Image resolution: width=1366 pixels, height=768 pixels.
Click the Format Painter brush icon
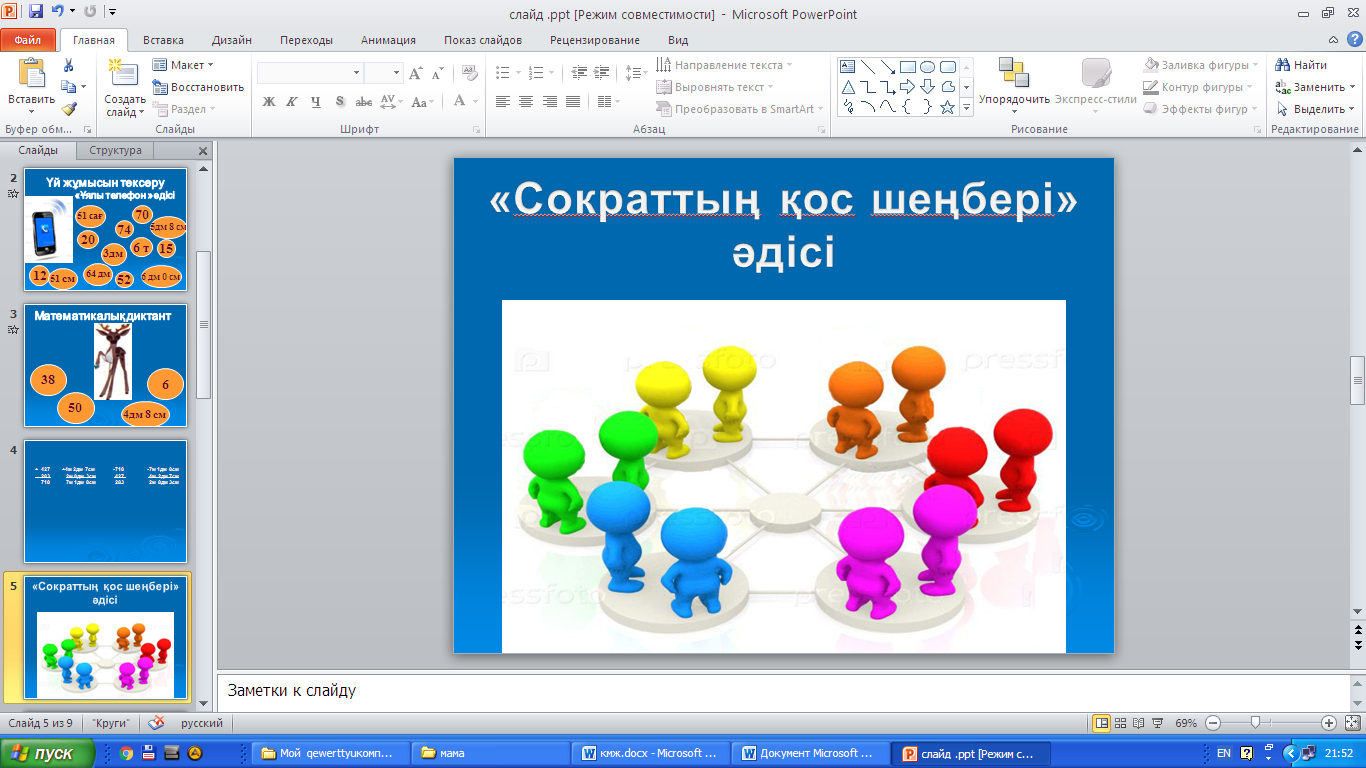pos(69,110)
